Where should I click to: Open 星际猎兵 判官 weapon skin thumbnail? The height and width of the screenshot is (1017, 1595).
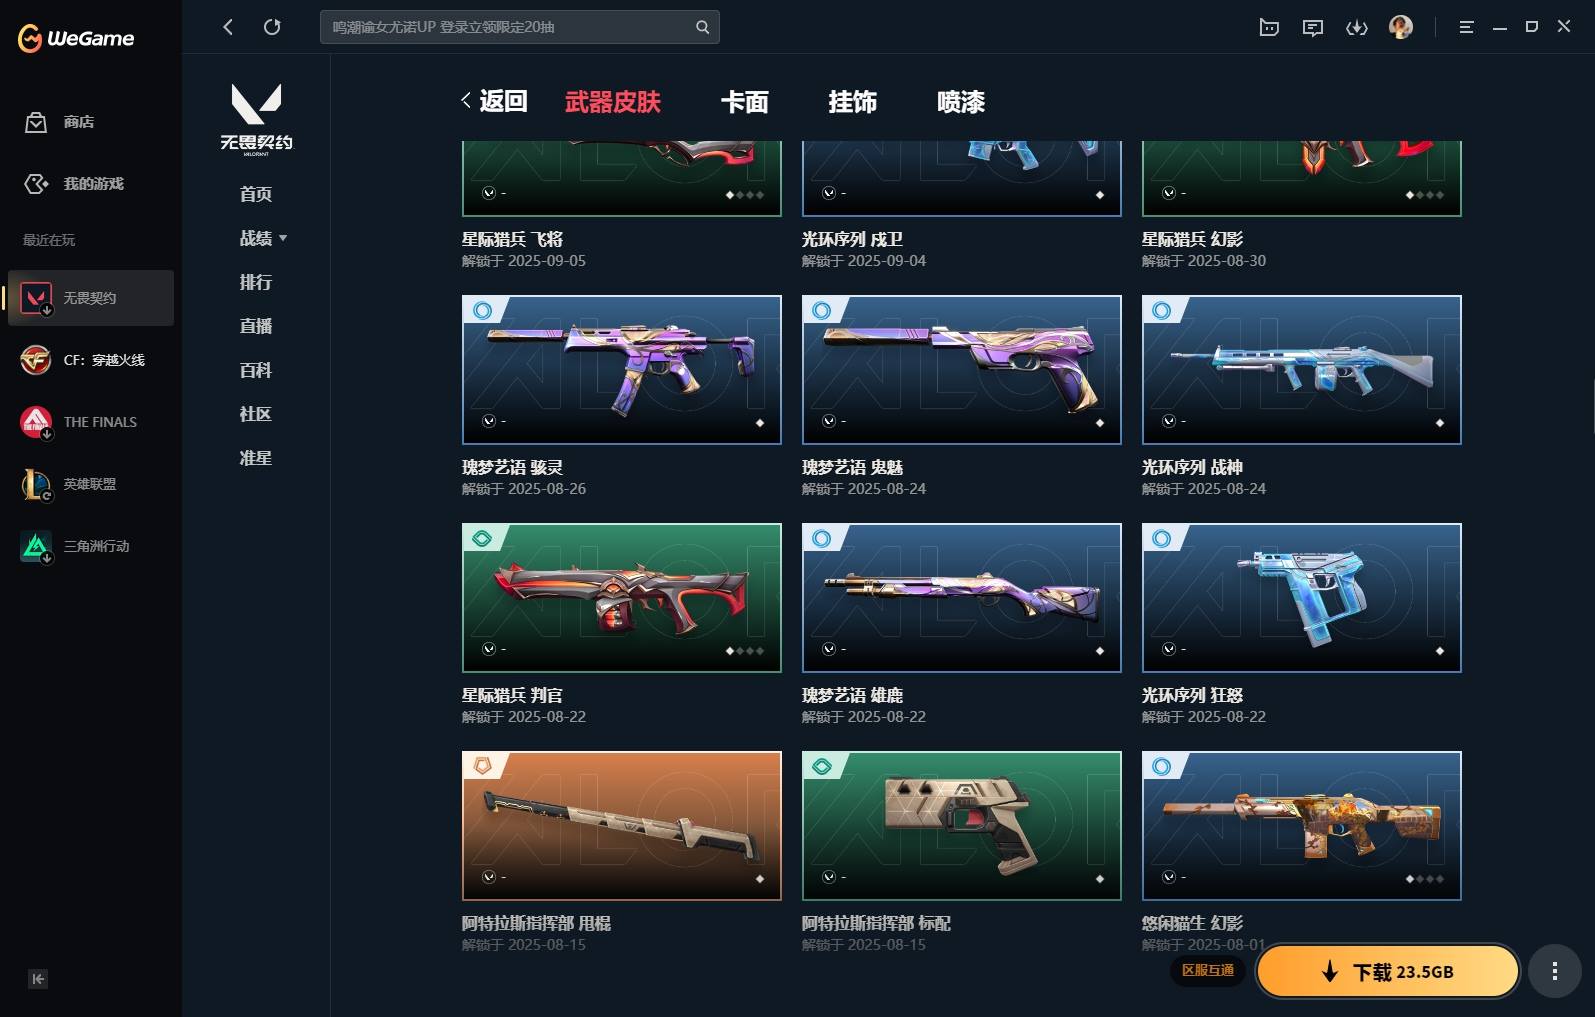point(621,598)
